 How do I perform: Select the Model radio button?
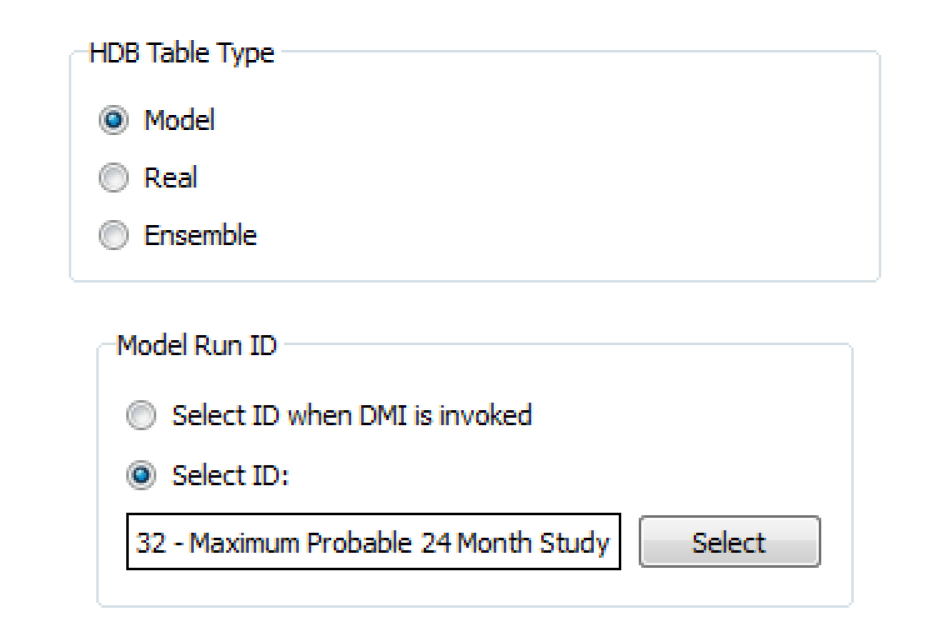[x=114, y=121]
